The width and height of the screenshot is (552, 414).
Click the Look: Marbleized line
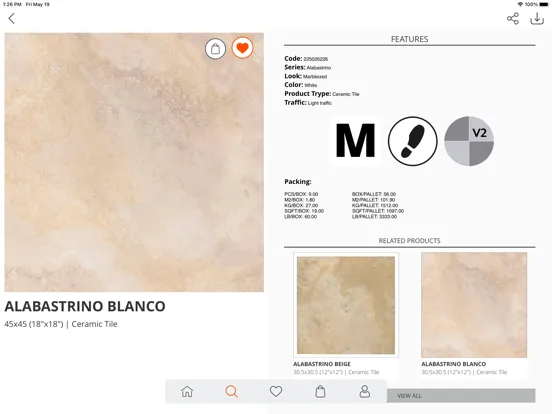pos(306,76)
